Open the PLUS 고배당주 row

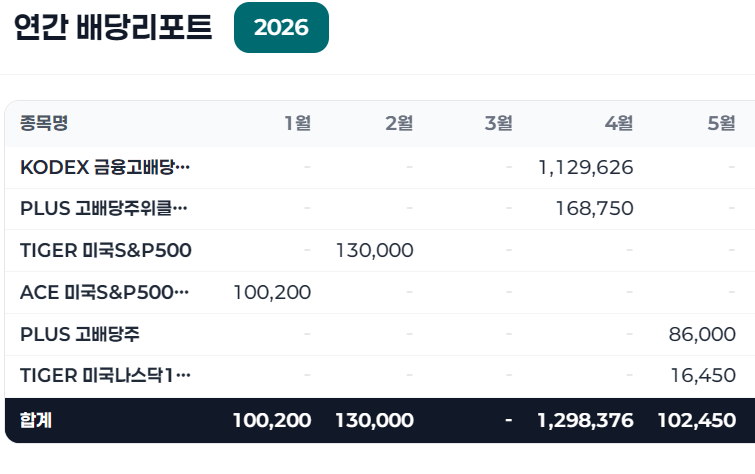coord(380,334)
